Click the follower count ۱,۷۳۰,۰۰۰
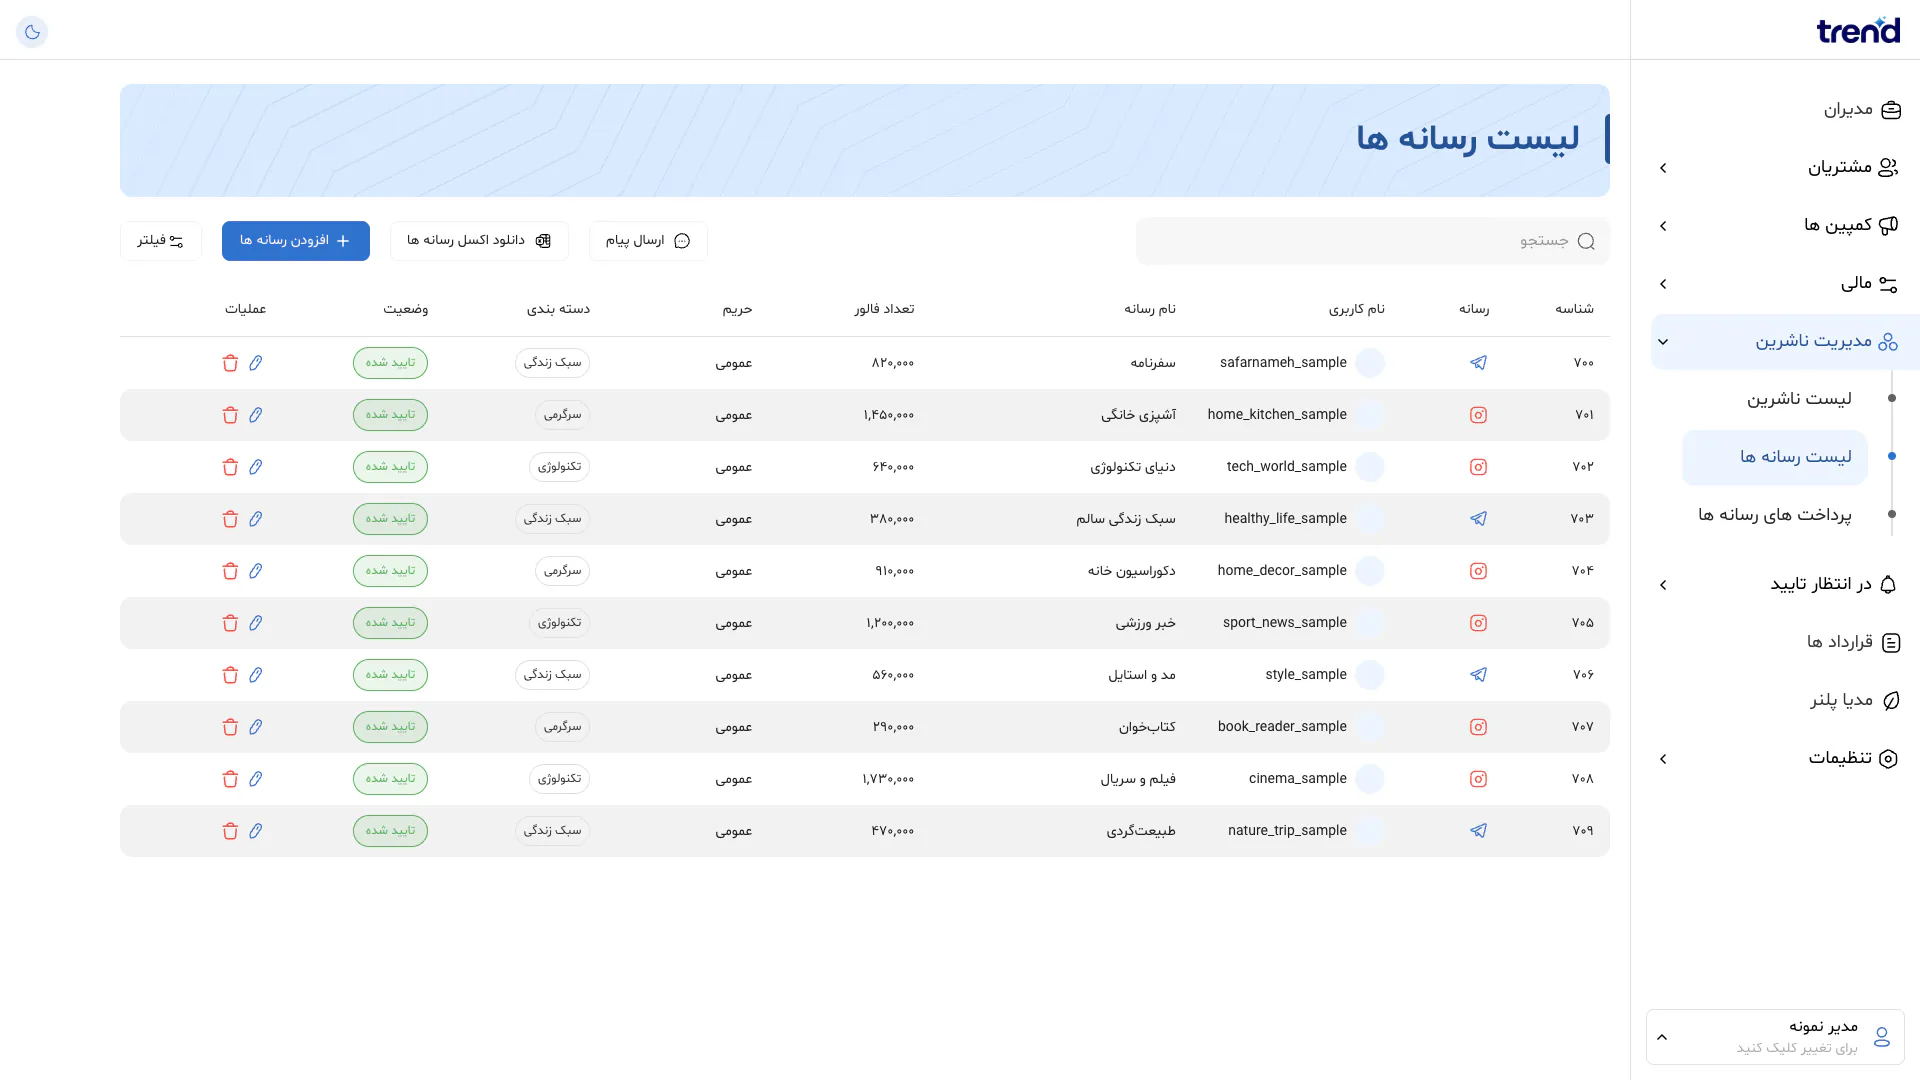 click(x=888, y=779)
